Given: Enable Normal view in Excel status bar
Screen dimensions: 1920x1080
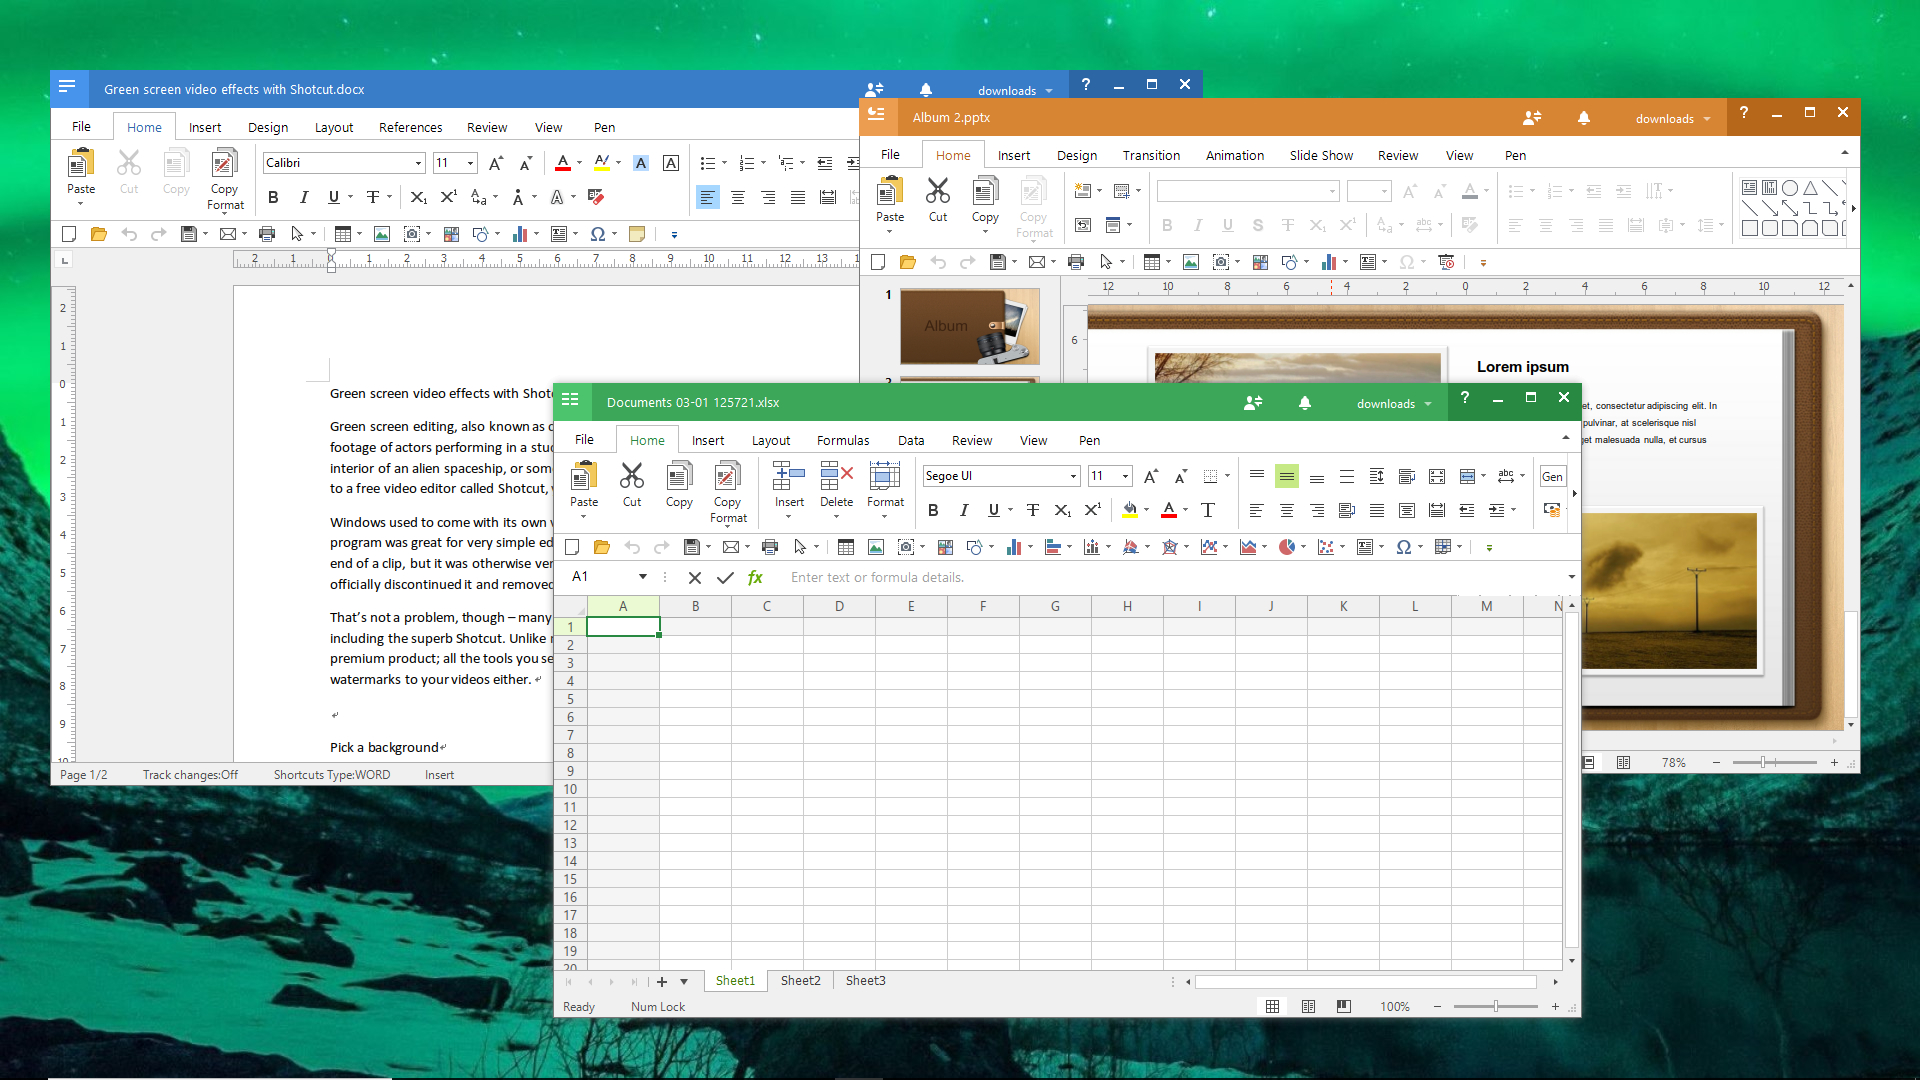Looking at the screenshot, I should [1273, 1006].
